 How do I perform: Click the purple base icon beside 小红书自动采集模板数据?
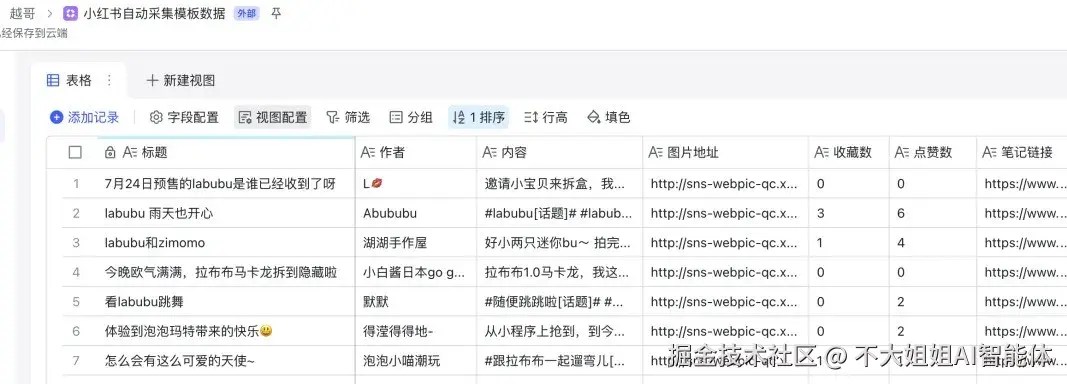[70, 13]
